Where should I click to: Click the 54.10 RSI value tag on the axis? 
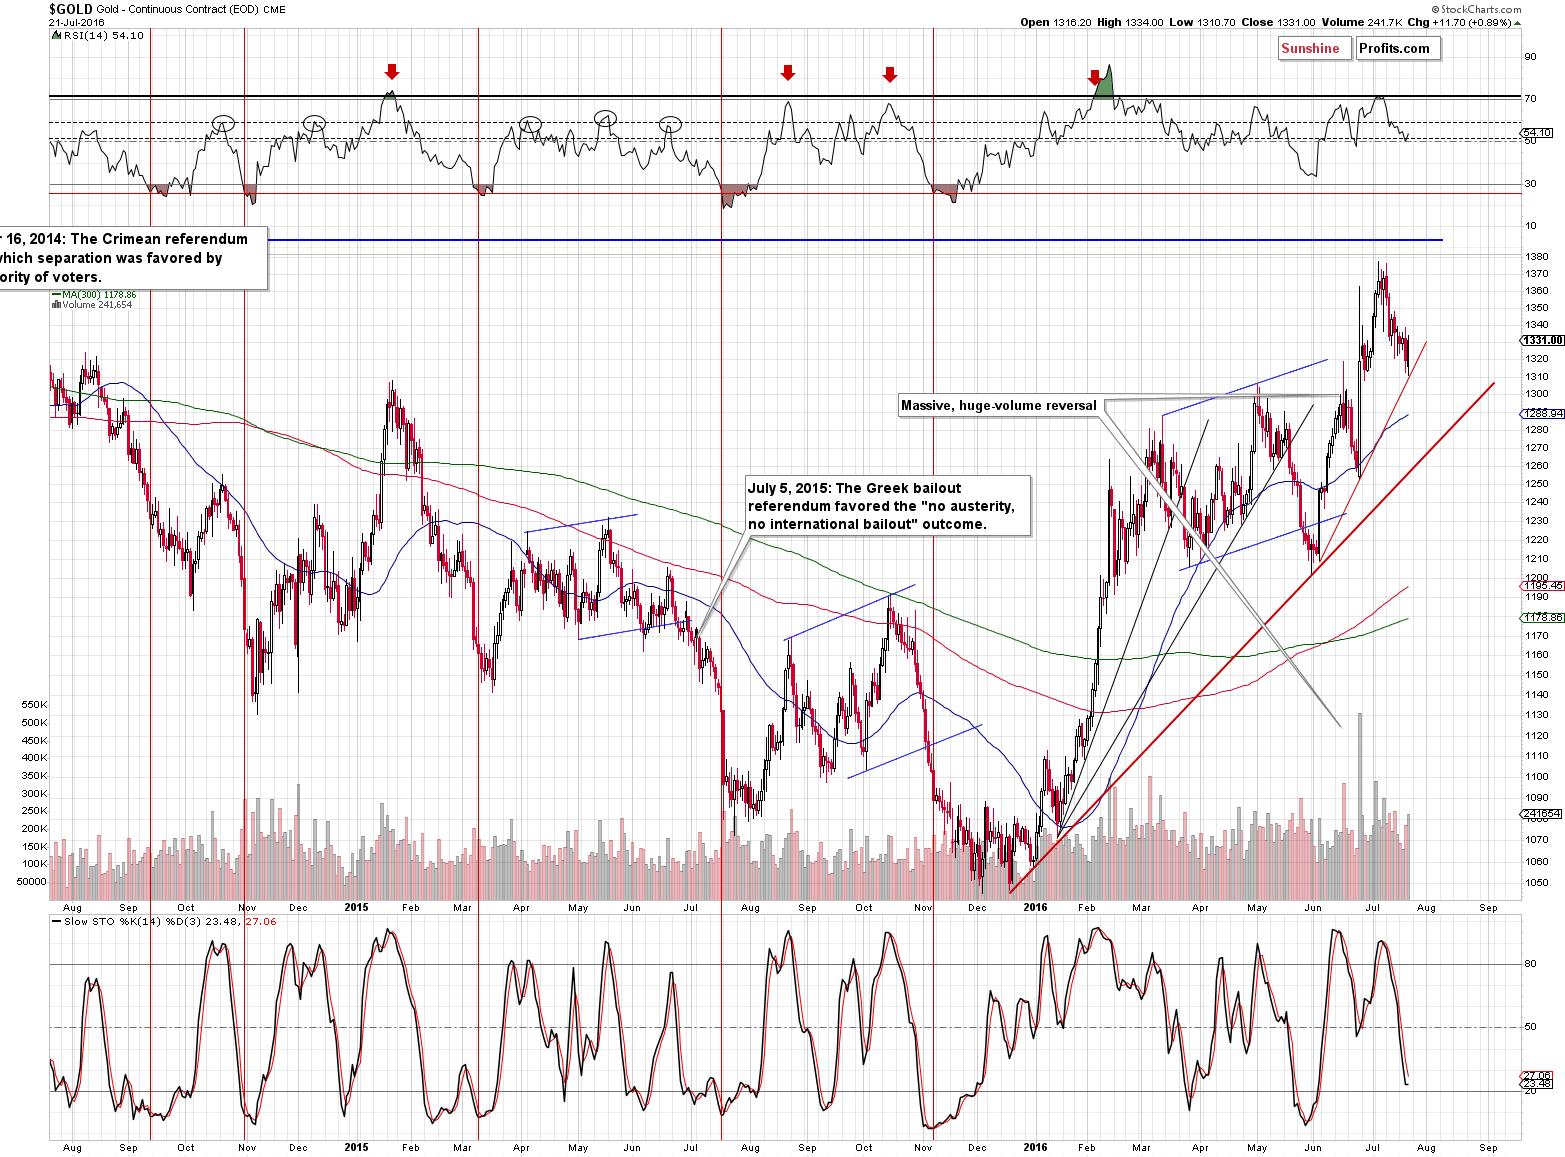pos(1537,132)
